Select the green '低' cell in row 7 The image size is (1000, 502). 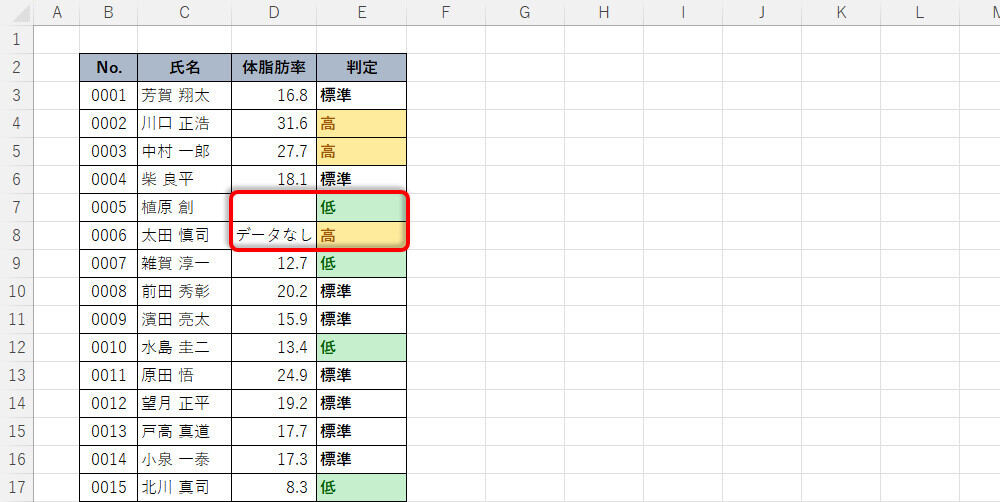[x=362, y=207]
